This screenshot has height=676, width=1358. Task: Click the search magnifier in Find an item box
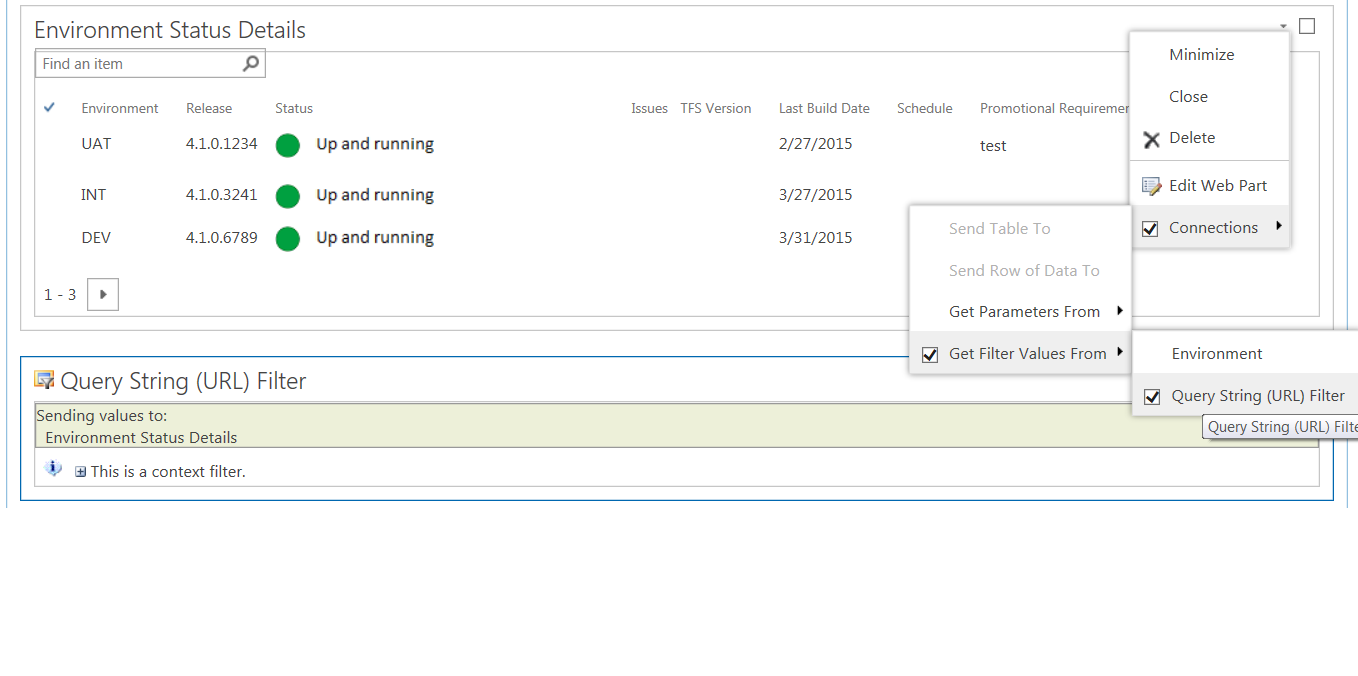click(249, 62)
